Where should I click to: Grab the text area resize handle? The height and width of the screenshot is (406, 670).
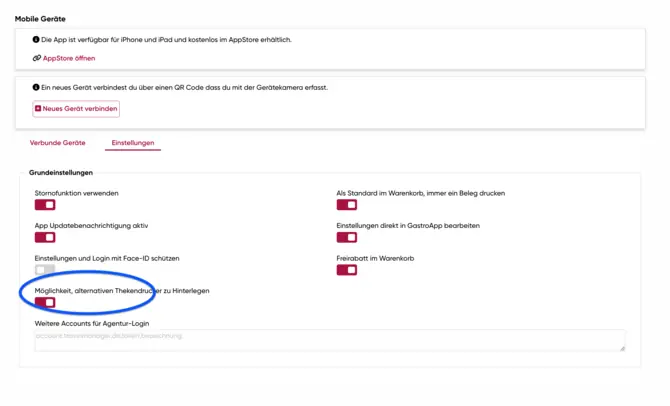[622, 348]
